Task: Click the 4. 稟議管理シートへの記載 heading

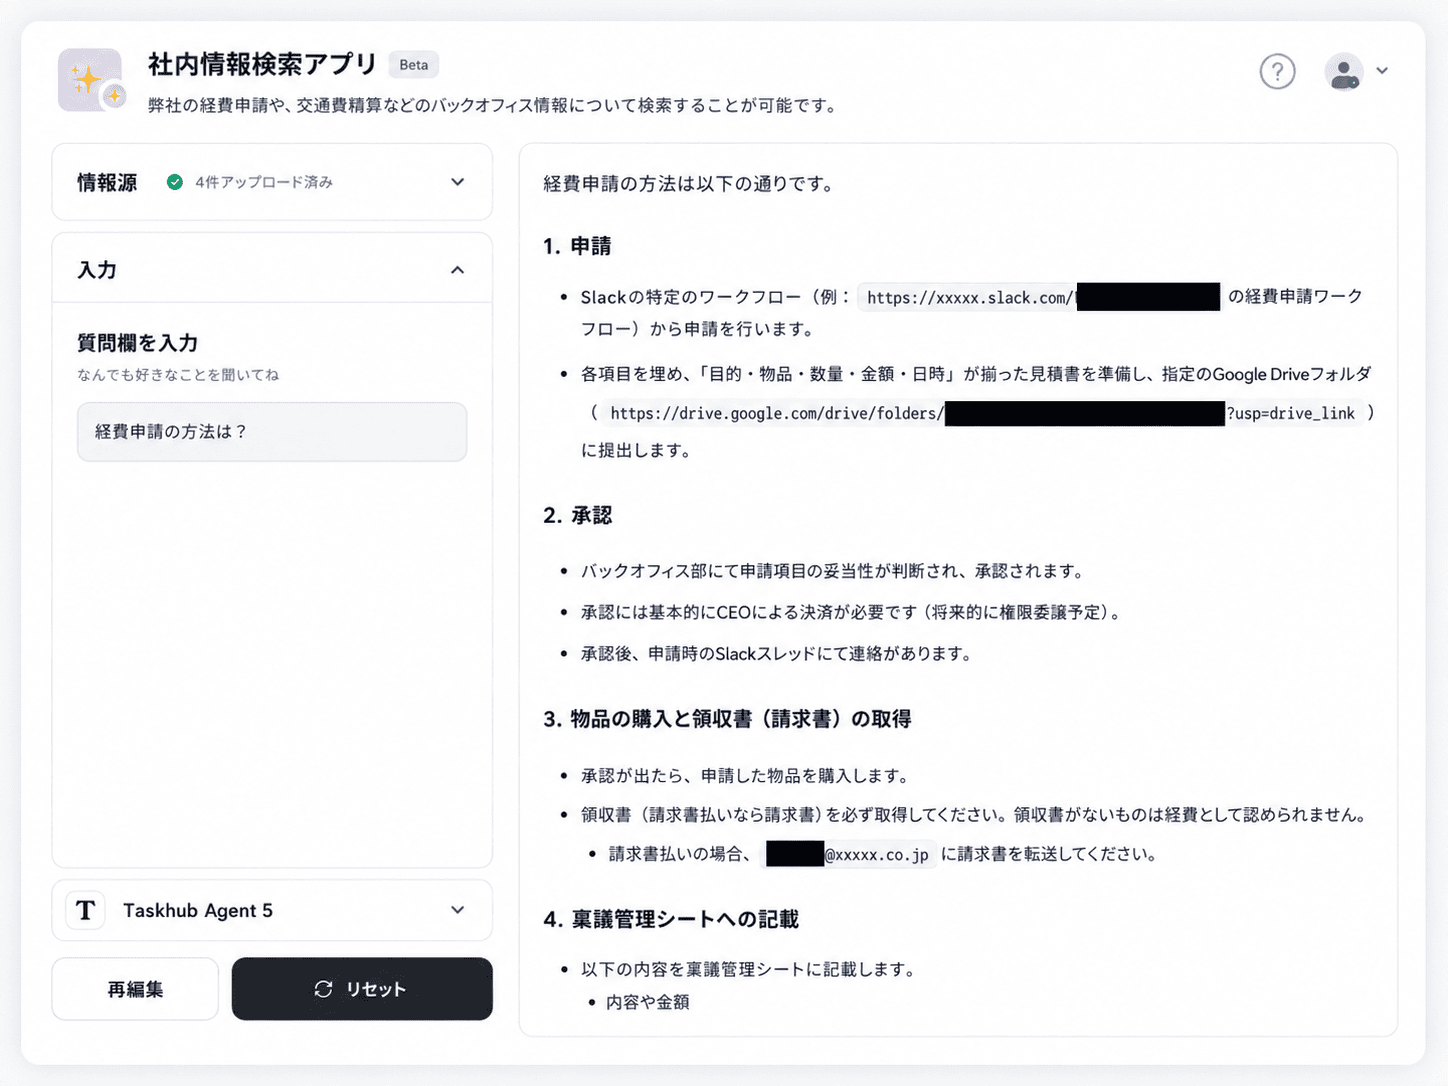Action: 671,919
